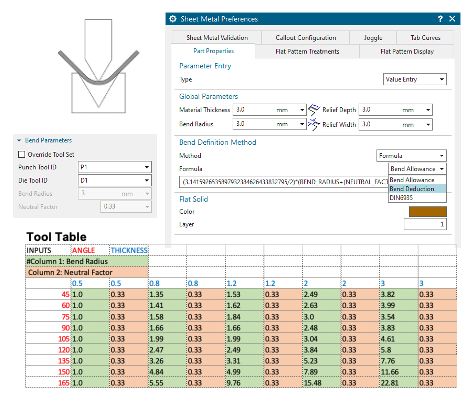Click the Relief Width icon
This screenshot has height=398, width=466.
click(x=314, y=124)
